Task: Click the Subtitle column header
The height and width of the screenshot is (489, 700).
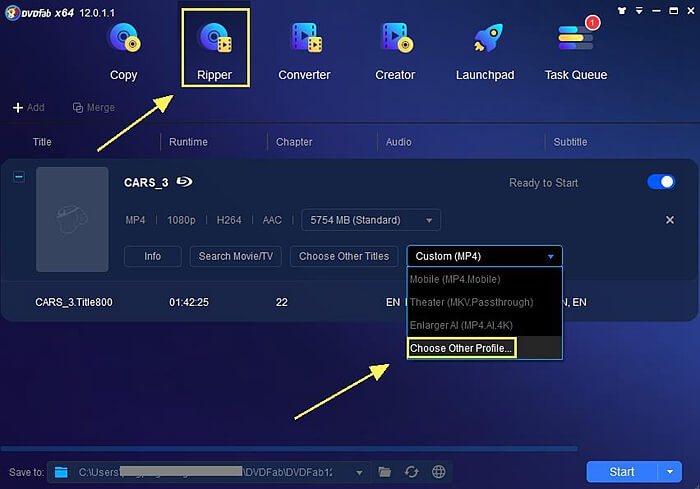Action: click(x=570, y=142)
